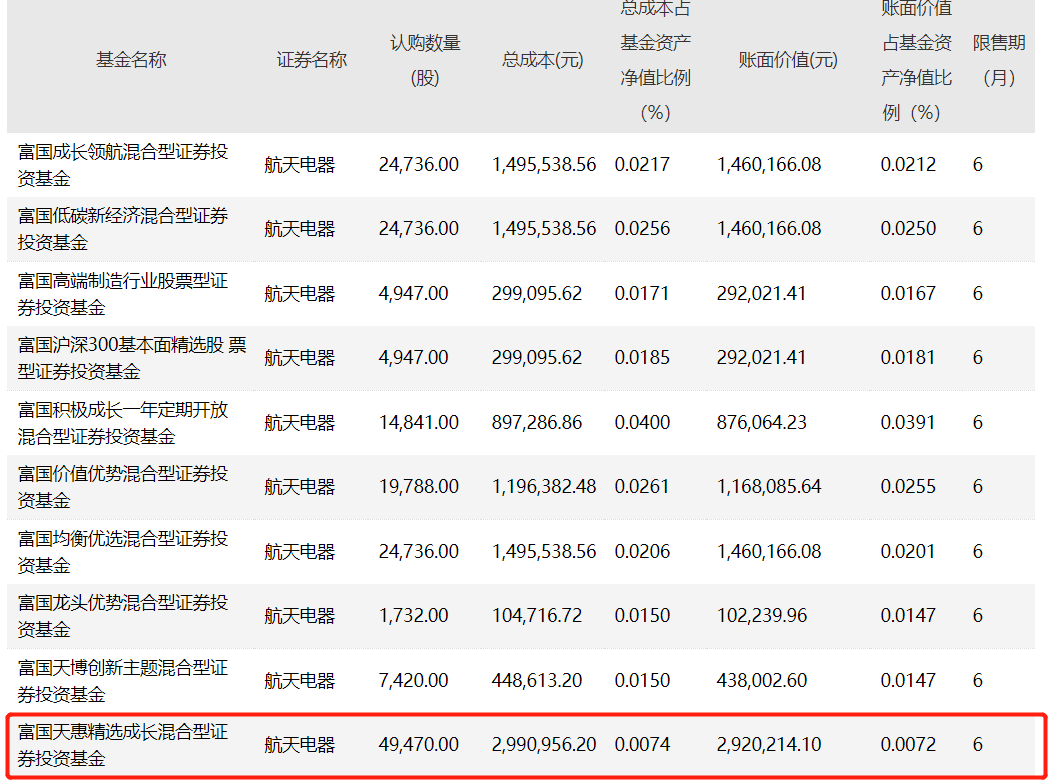Click total cost 299,095.62 in 富国沪深300 row
This screenshot has width=1049, height=781.
coord(537,357)
